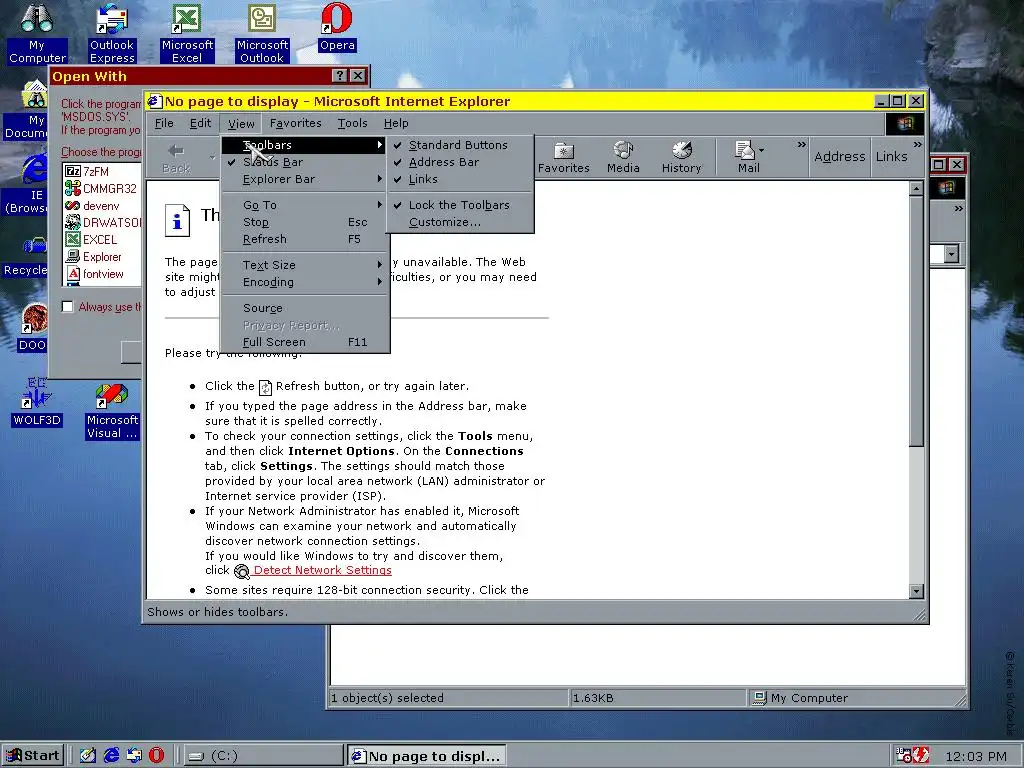Select the WOLF3D desktop icon

click(x=37, y=402)
